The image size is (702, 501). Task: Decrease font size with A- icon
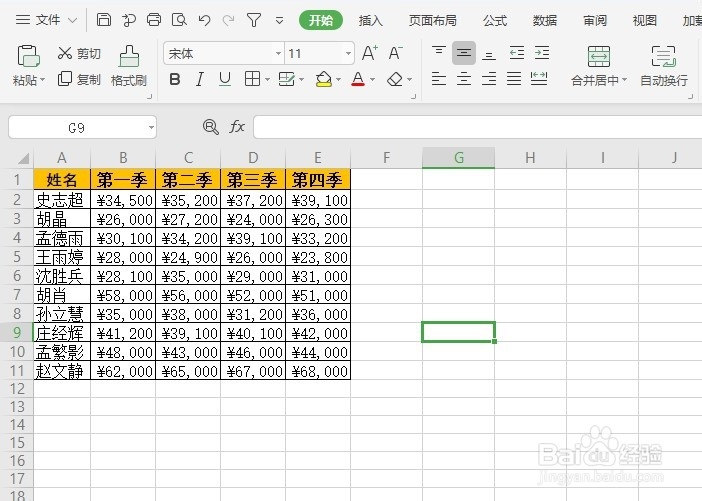tap(395, 53)
